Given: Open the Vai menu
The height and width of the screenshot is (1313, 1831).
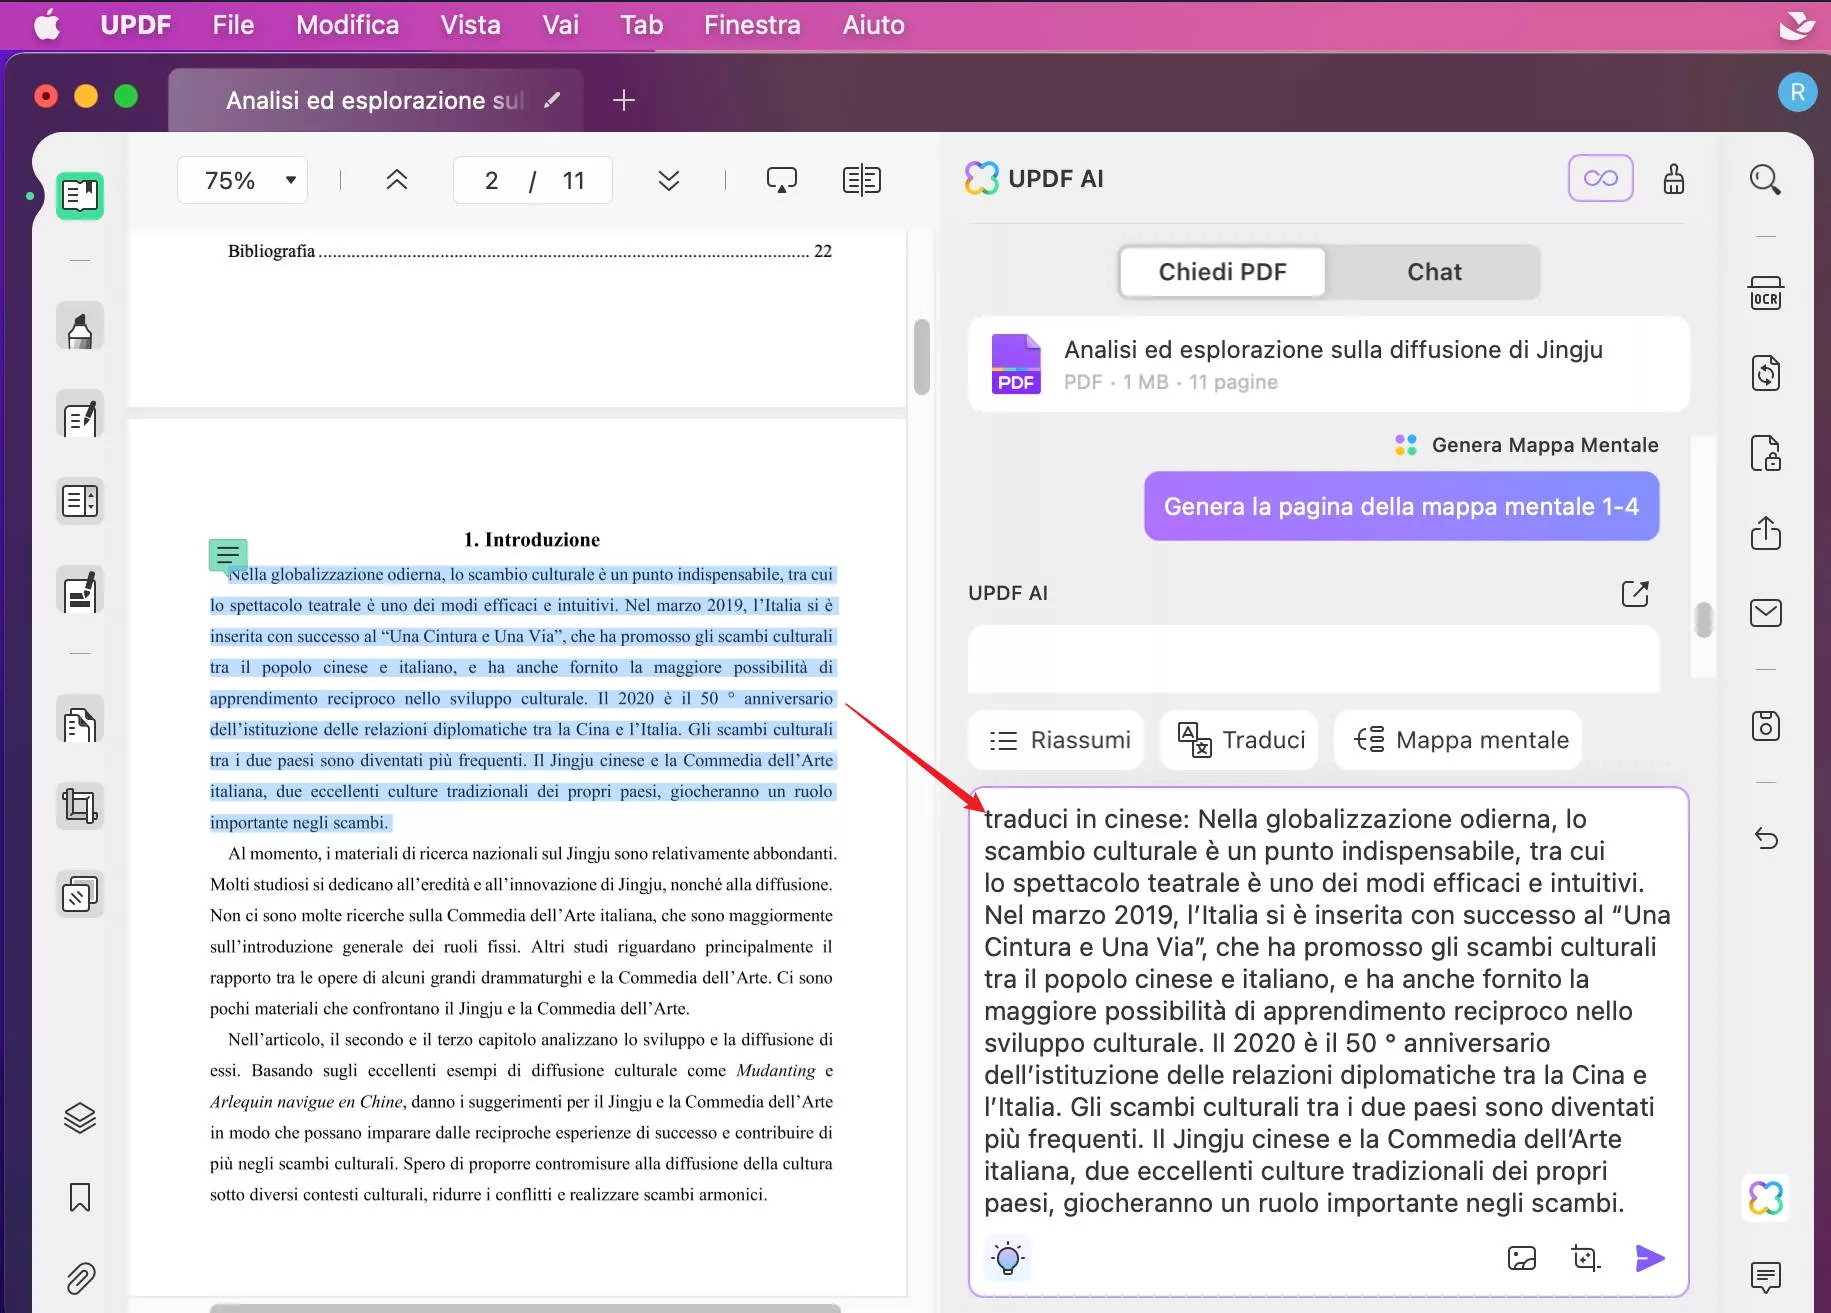Looking at the screenshot, I should 560,25.
